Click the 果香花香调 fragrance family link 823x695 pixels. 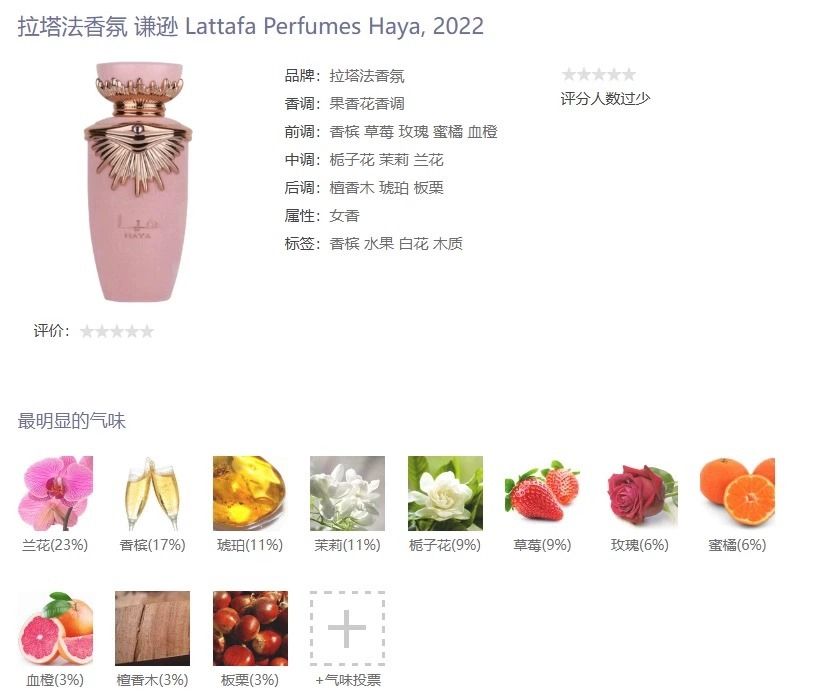367,104
